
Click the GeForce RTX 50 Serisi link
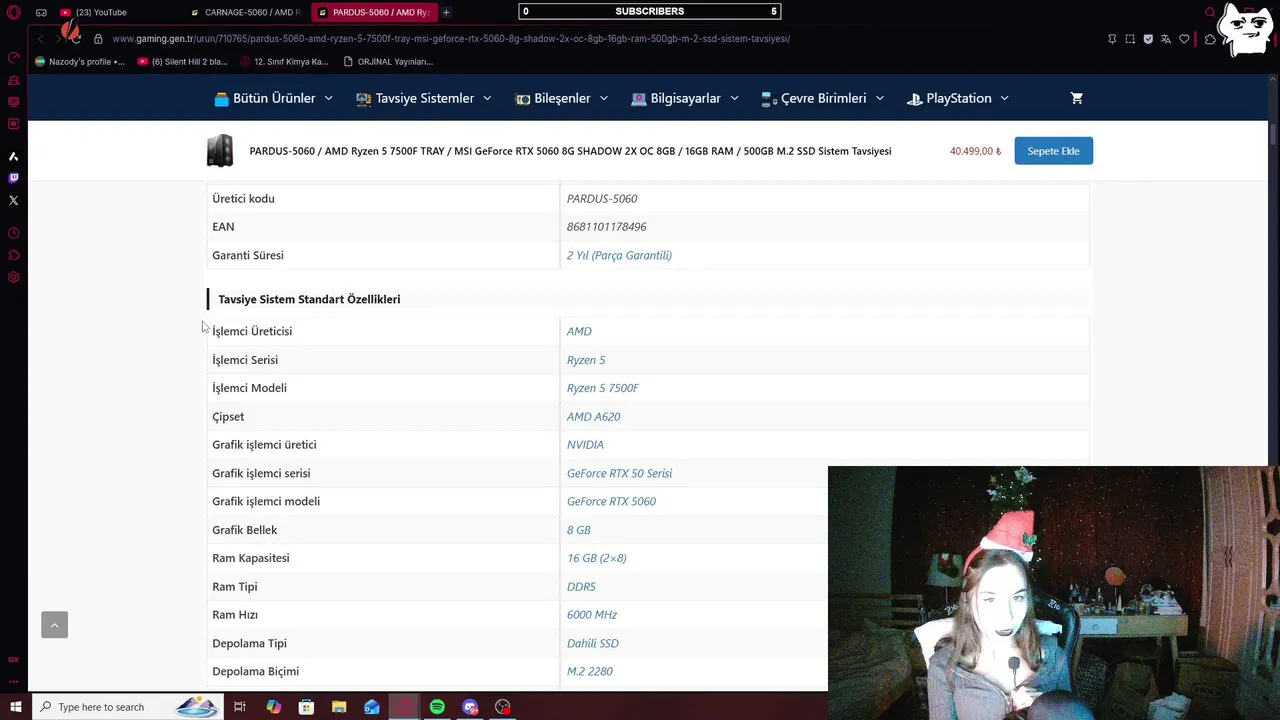[619, 473]
